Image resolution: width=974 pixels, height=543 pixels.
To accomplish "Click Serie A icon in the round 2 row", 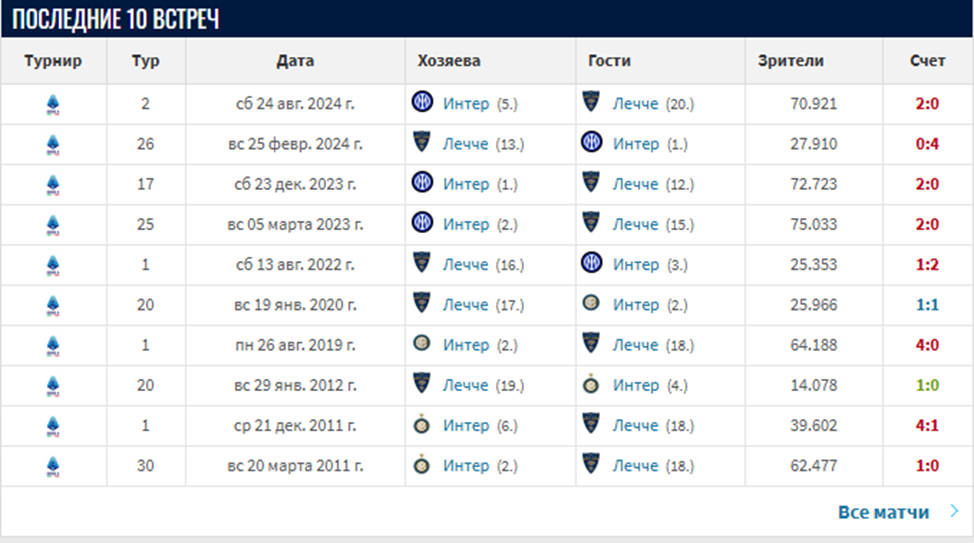I will pyautogui.click(x=53, y=104).
